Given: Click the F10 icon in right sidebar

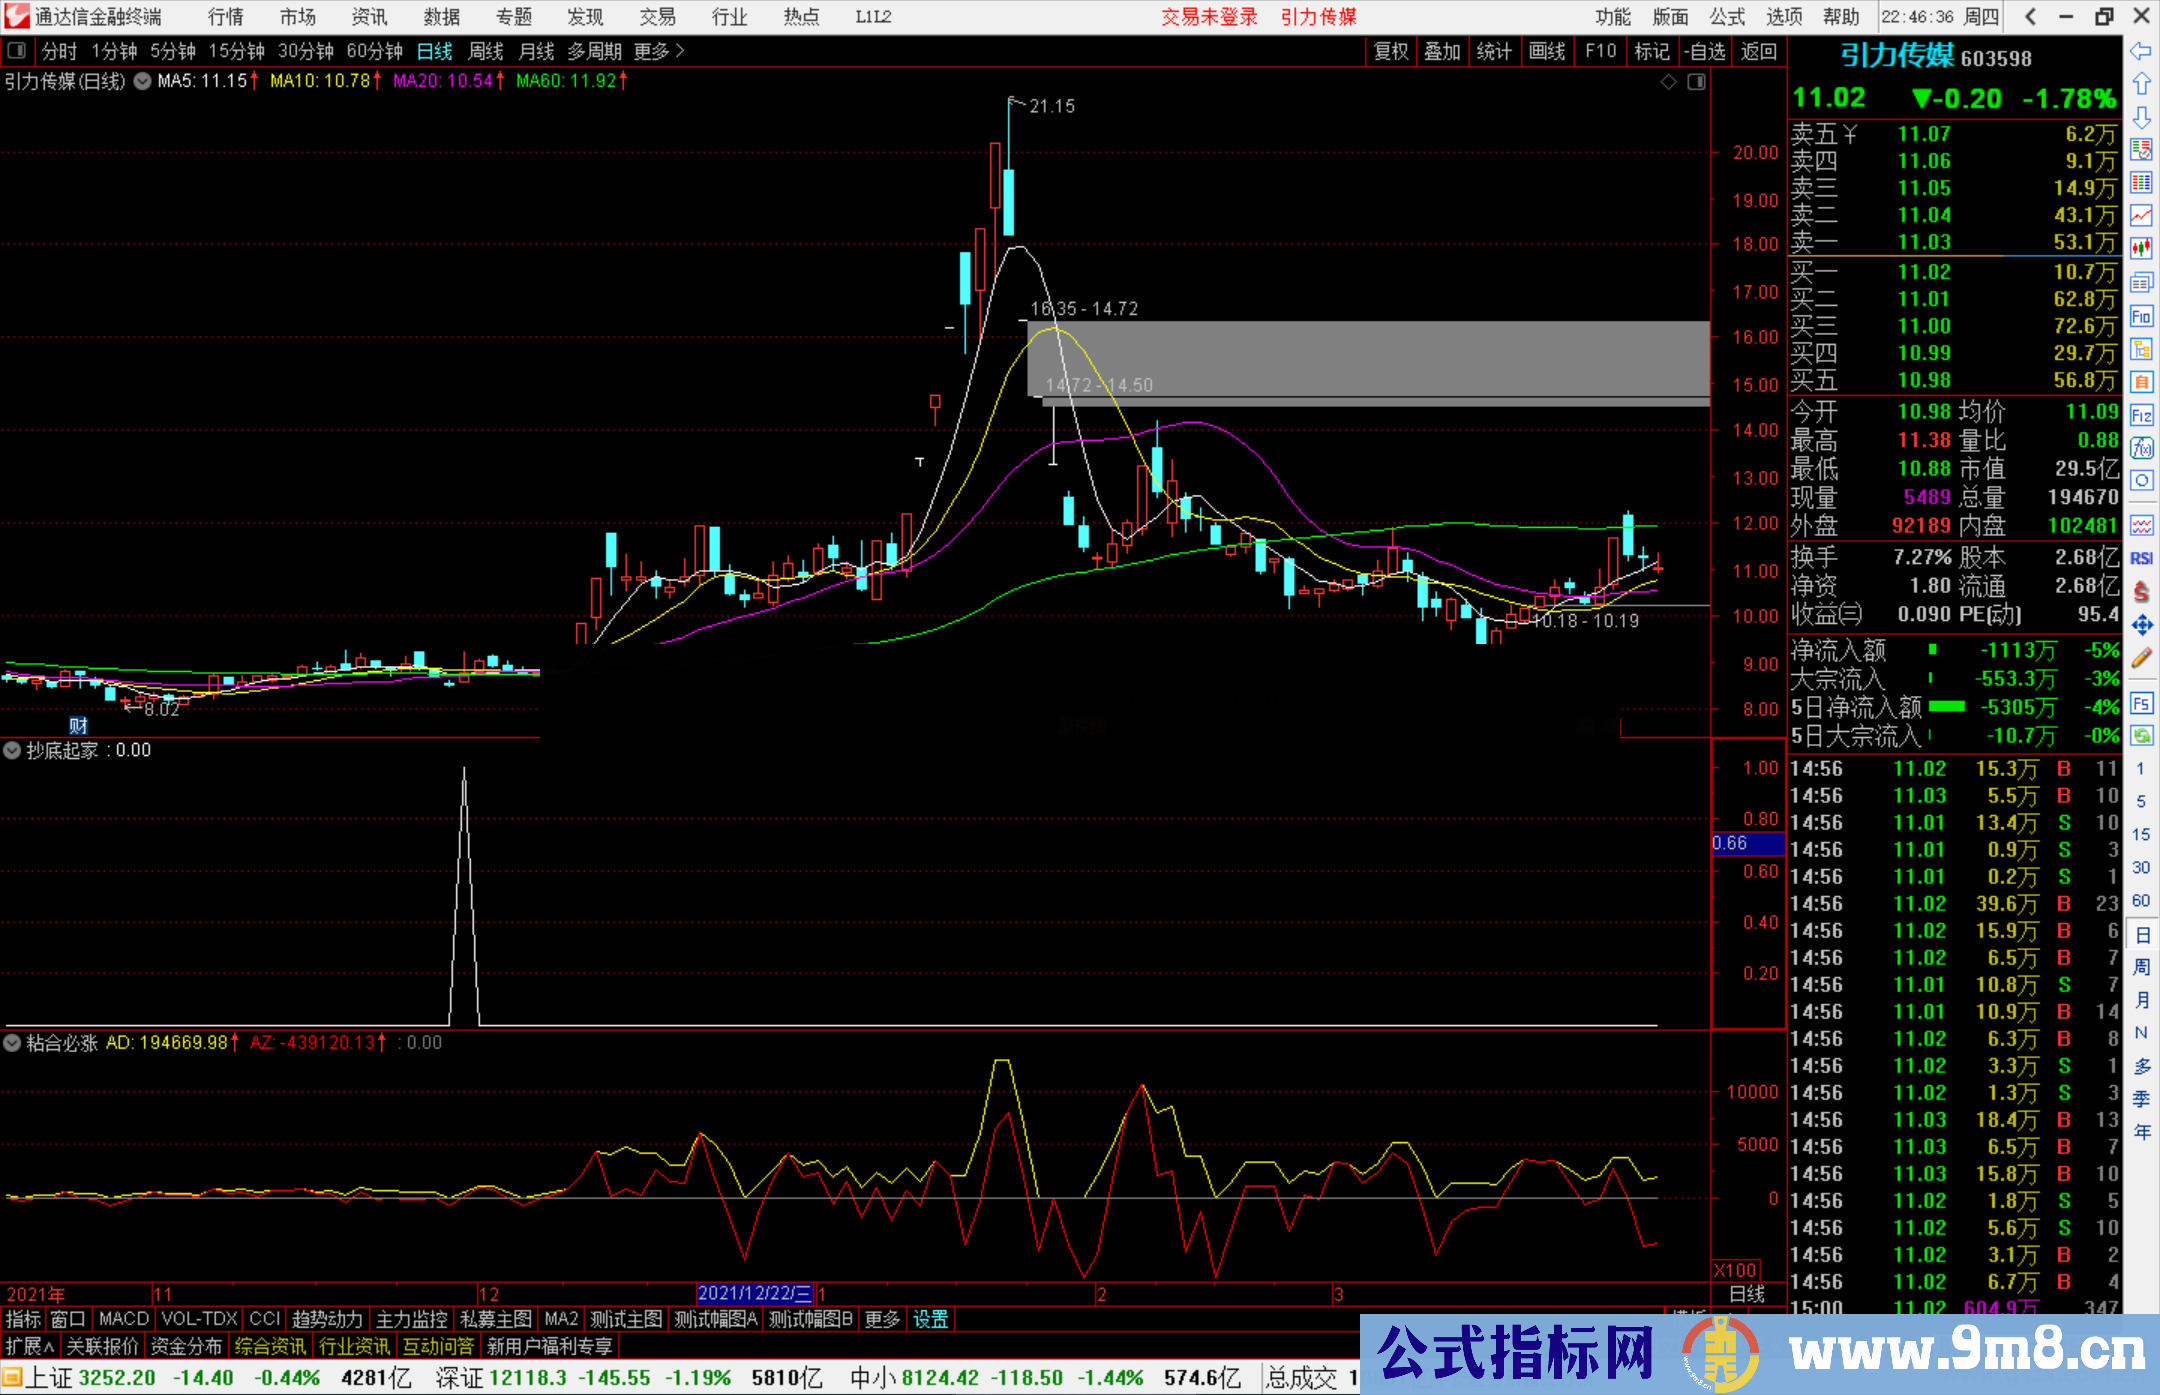Looking at the screenshot, I should 2141,317.
